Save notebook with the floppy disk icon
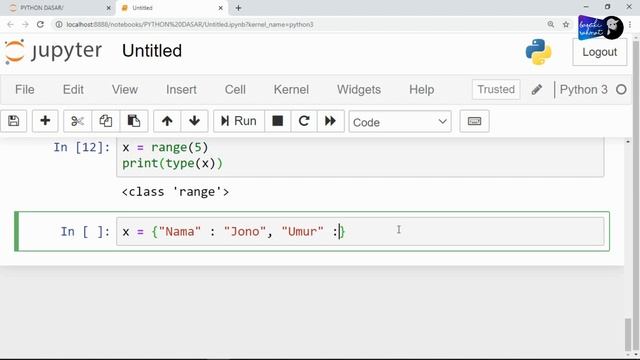 tap(13, 121)
